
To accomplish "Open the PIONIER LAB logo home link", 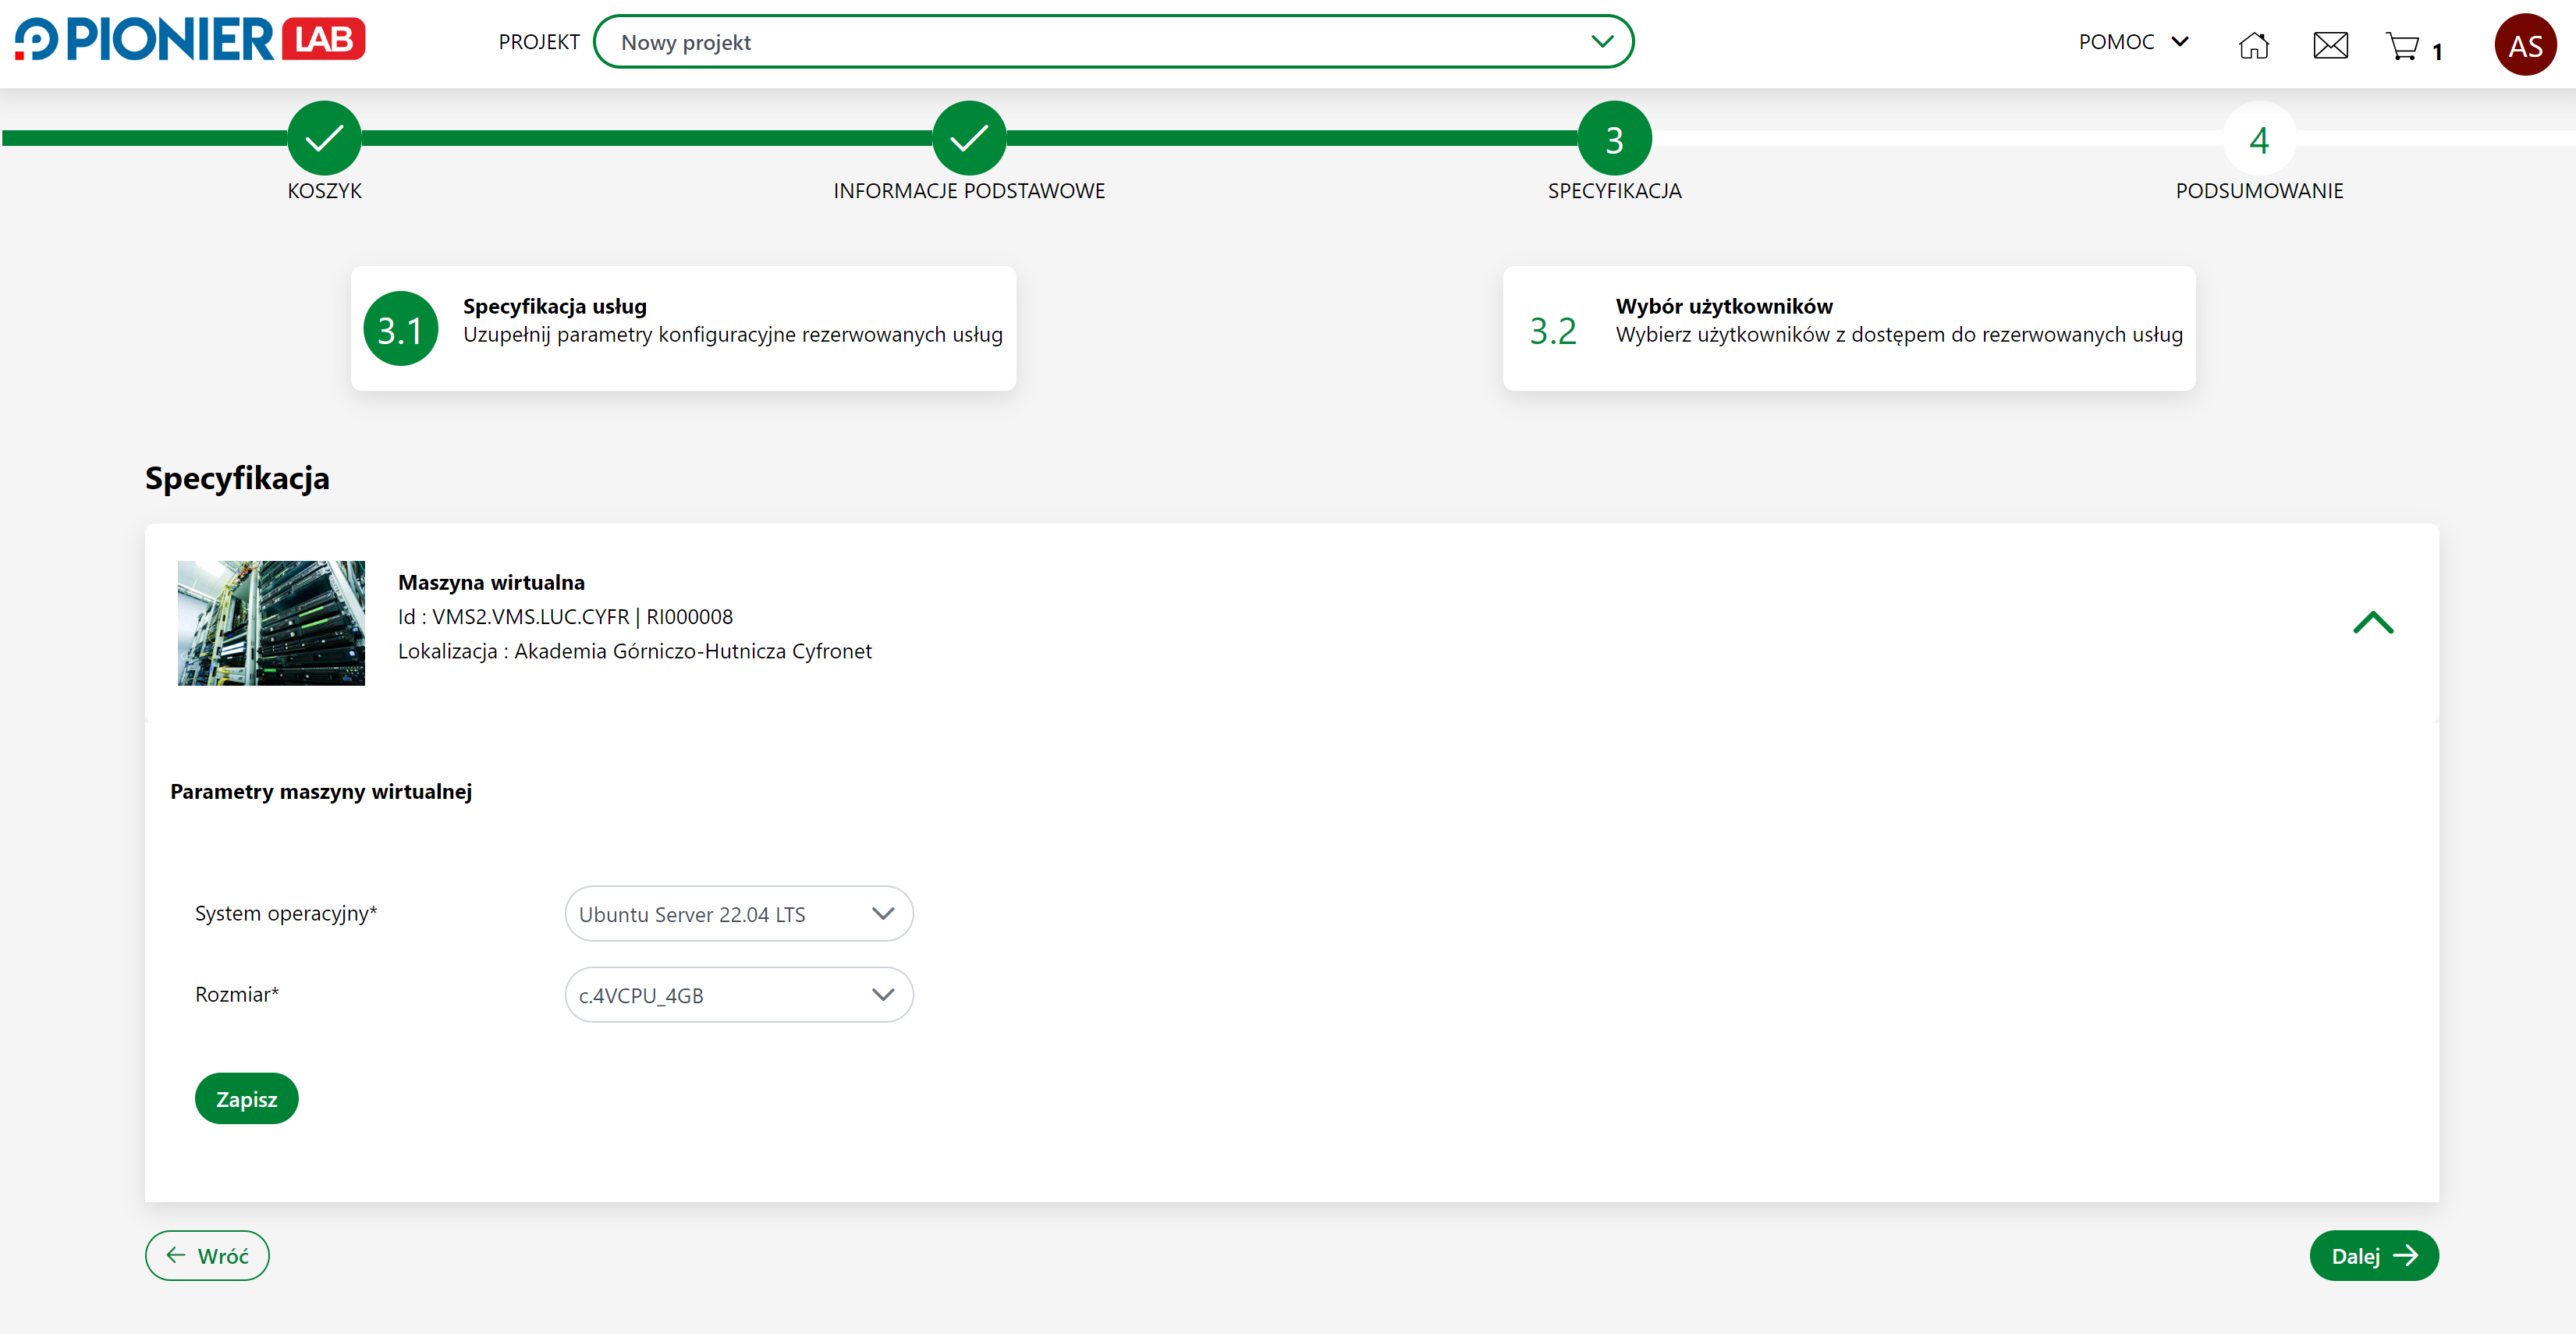I will coord(190,40).
